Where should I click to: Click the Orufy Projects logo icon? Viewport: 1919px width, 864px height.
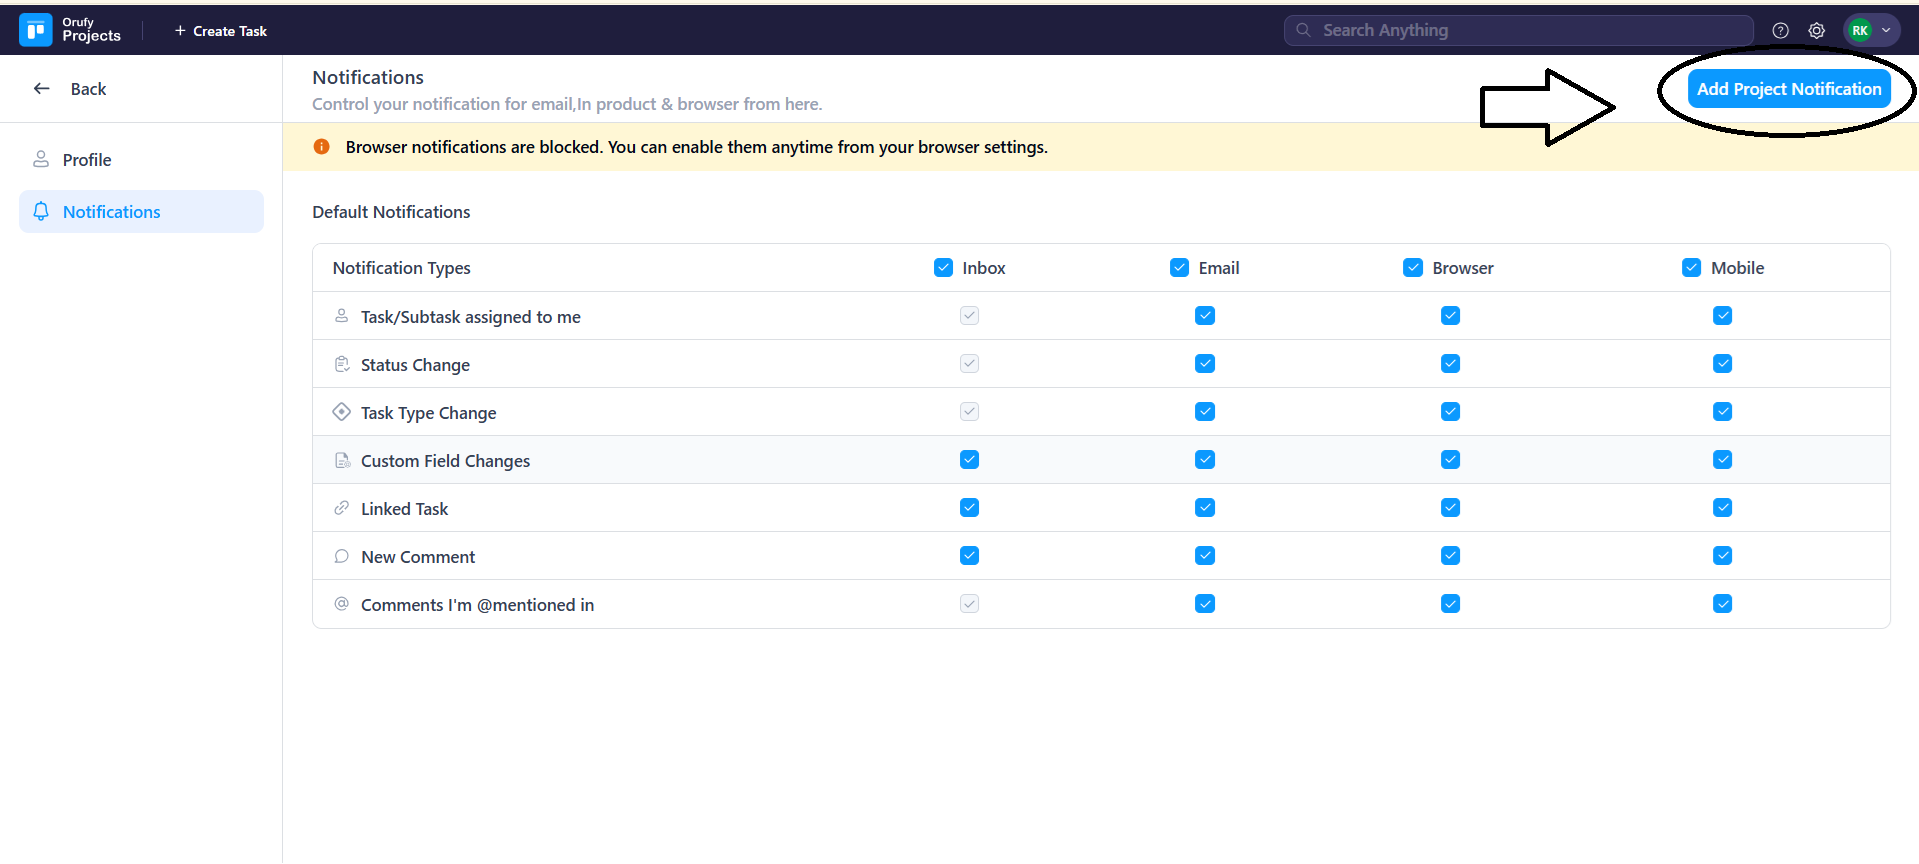click(36, 30)
